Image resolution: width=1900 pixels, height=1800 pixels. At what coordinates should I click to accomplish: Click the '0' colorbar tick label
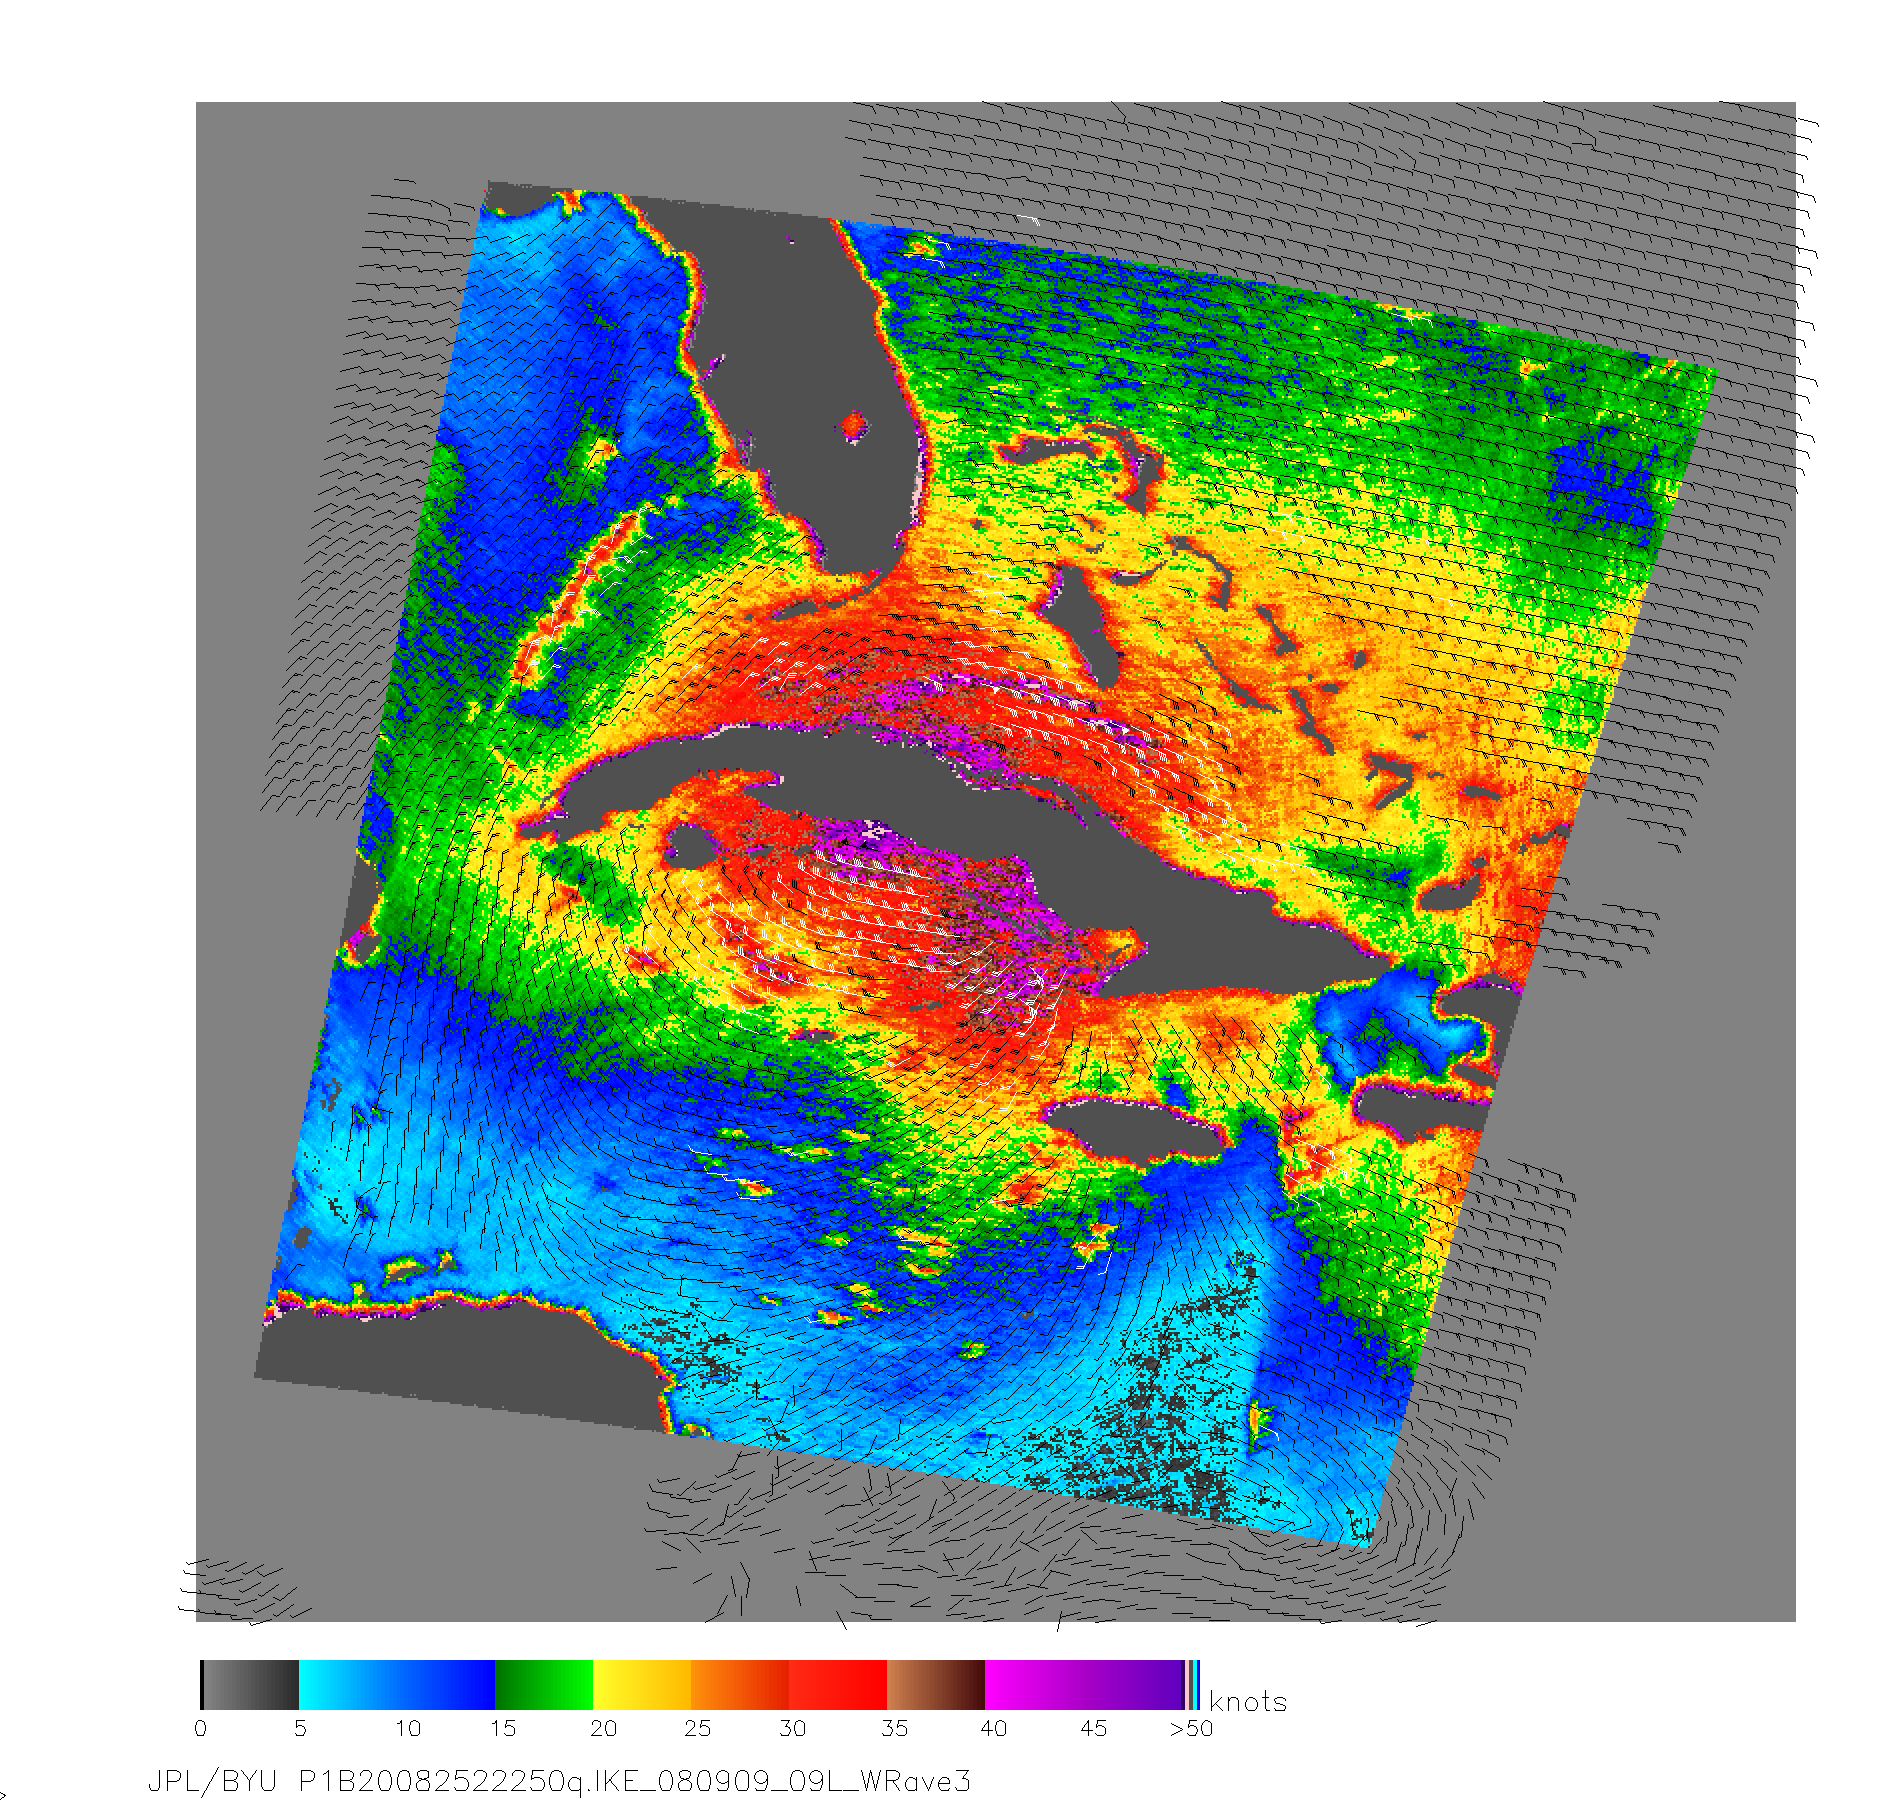coord(201,1728)
